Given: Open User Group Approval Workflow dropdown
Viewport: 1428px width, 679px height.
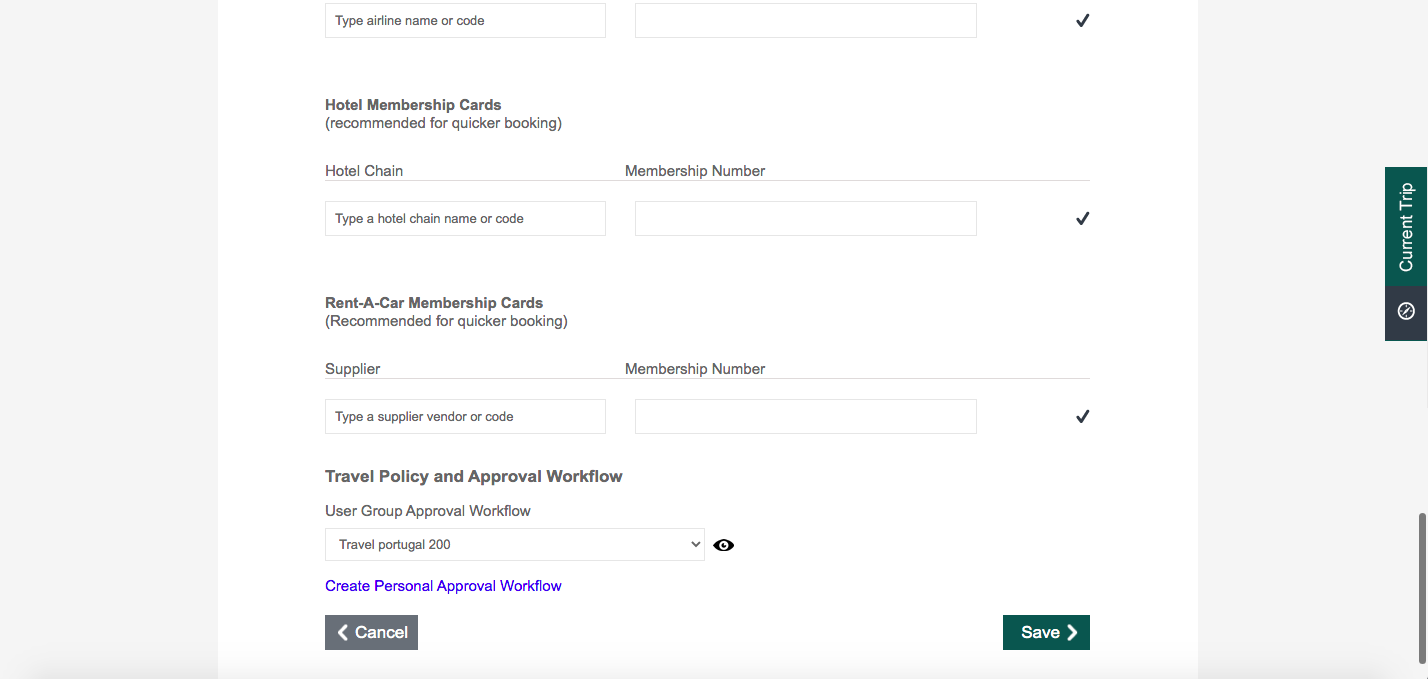Looking at the screenshot, I should pyautogui.click(x=514, y=545).
